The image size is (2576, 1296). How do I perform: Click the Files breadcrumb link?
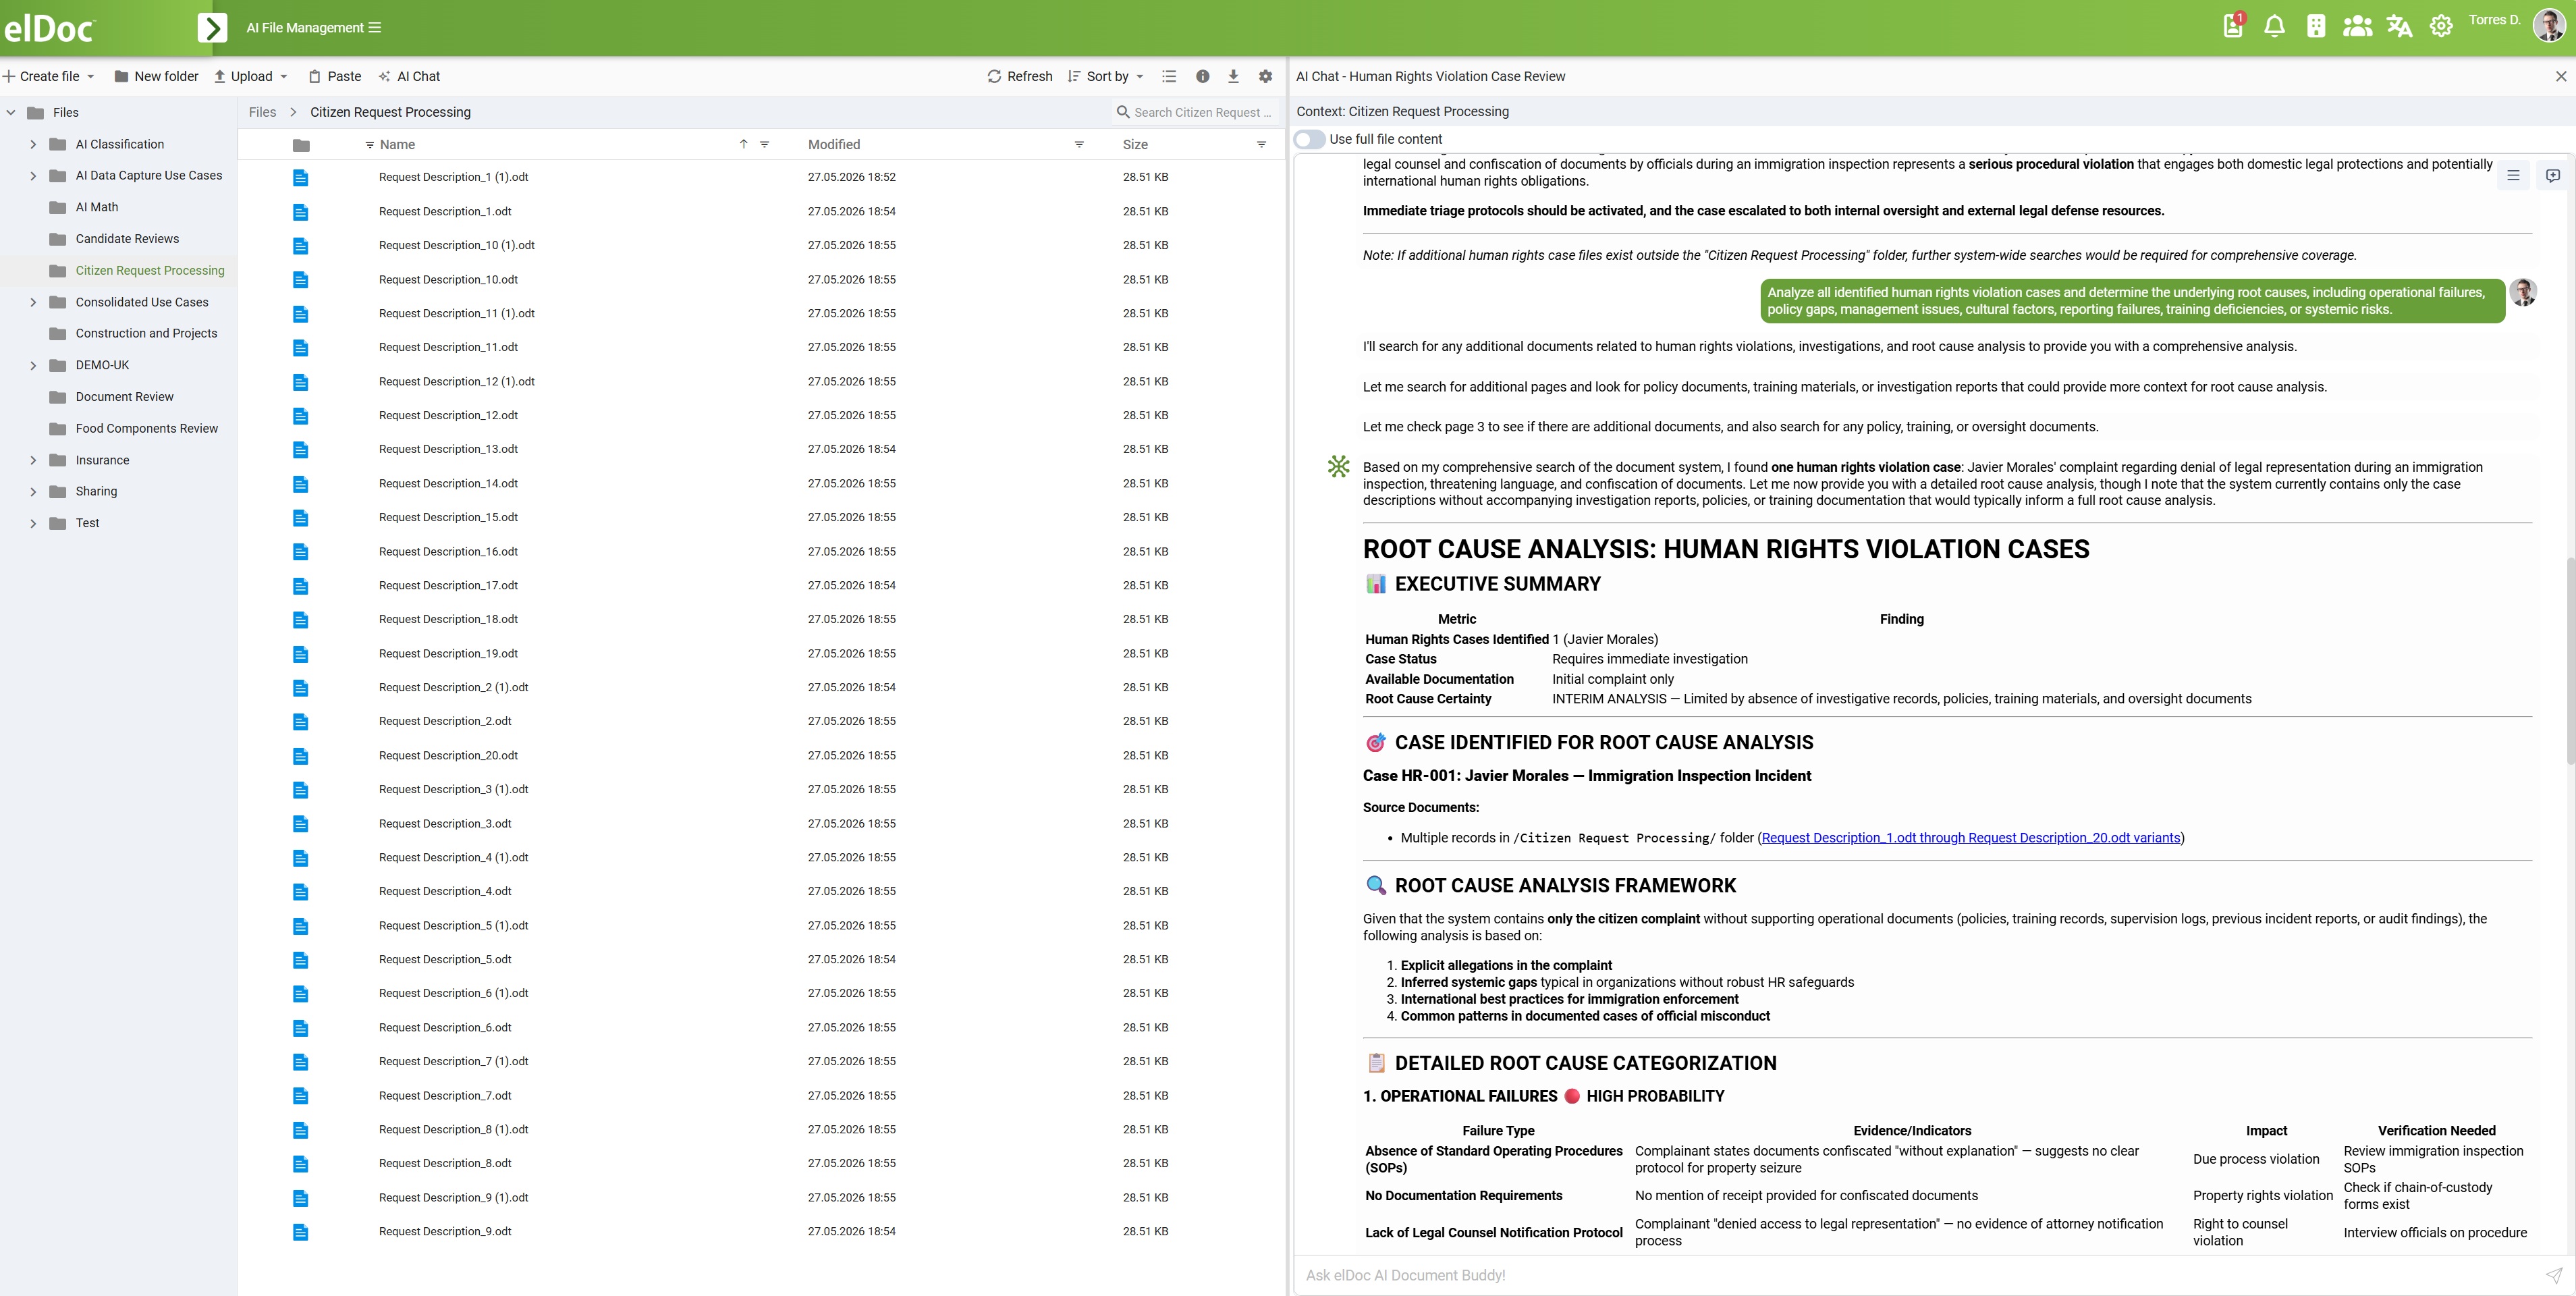point(262,112)
